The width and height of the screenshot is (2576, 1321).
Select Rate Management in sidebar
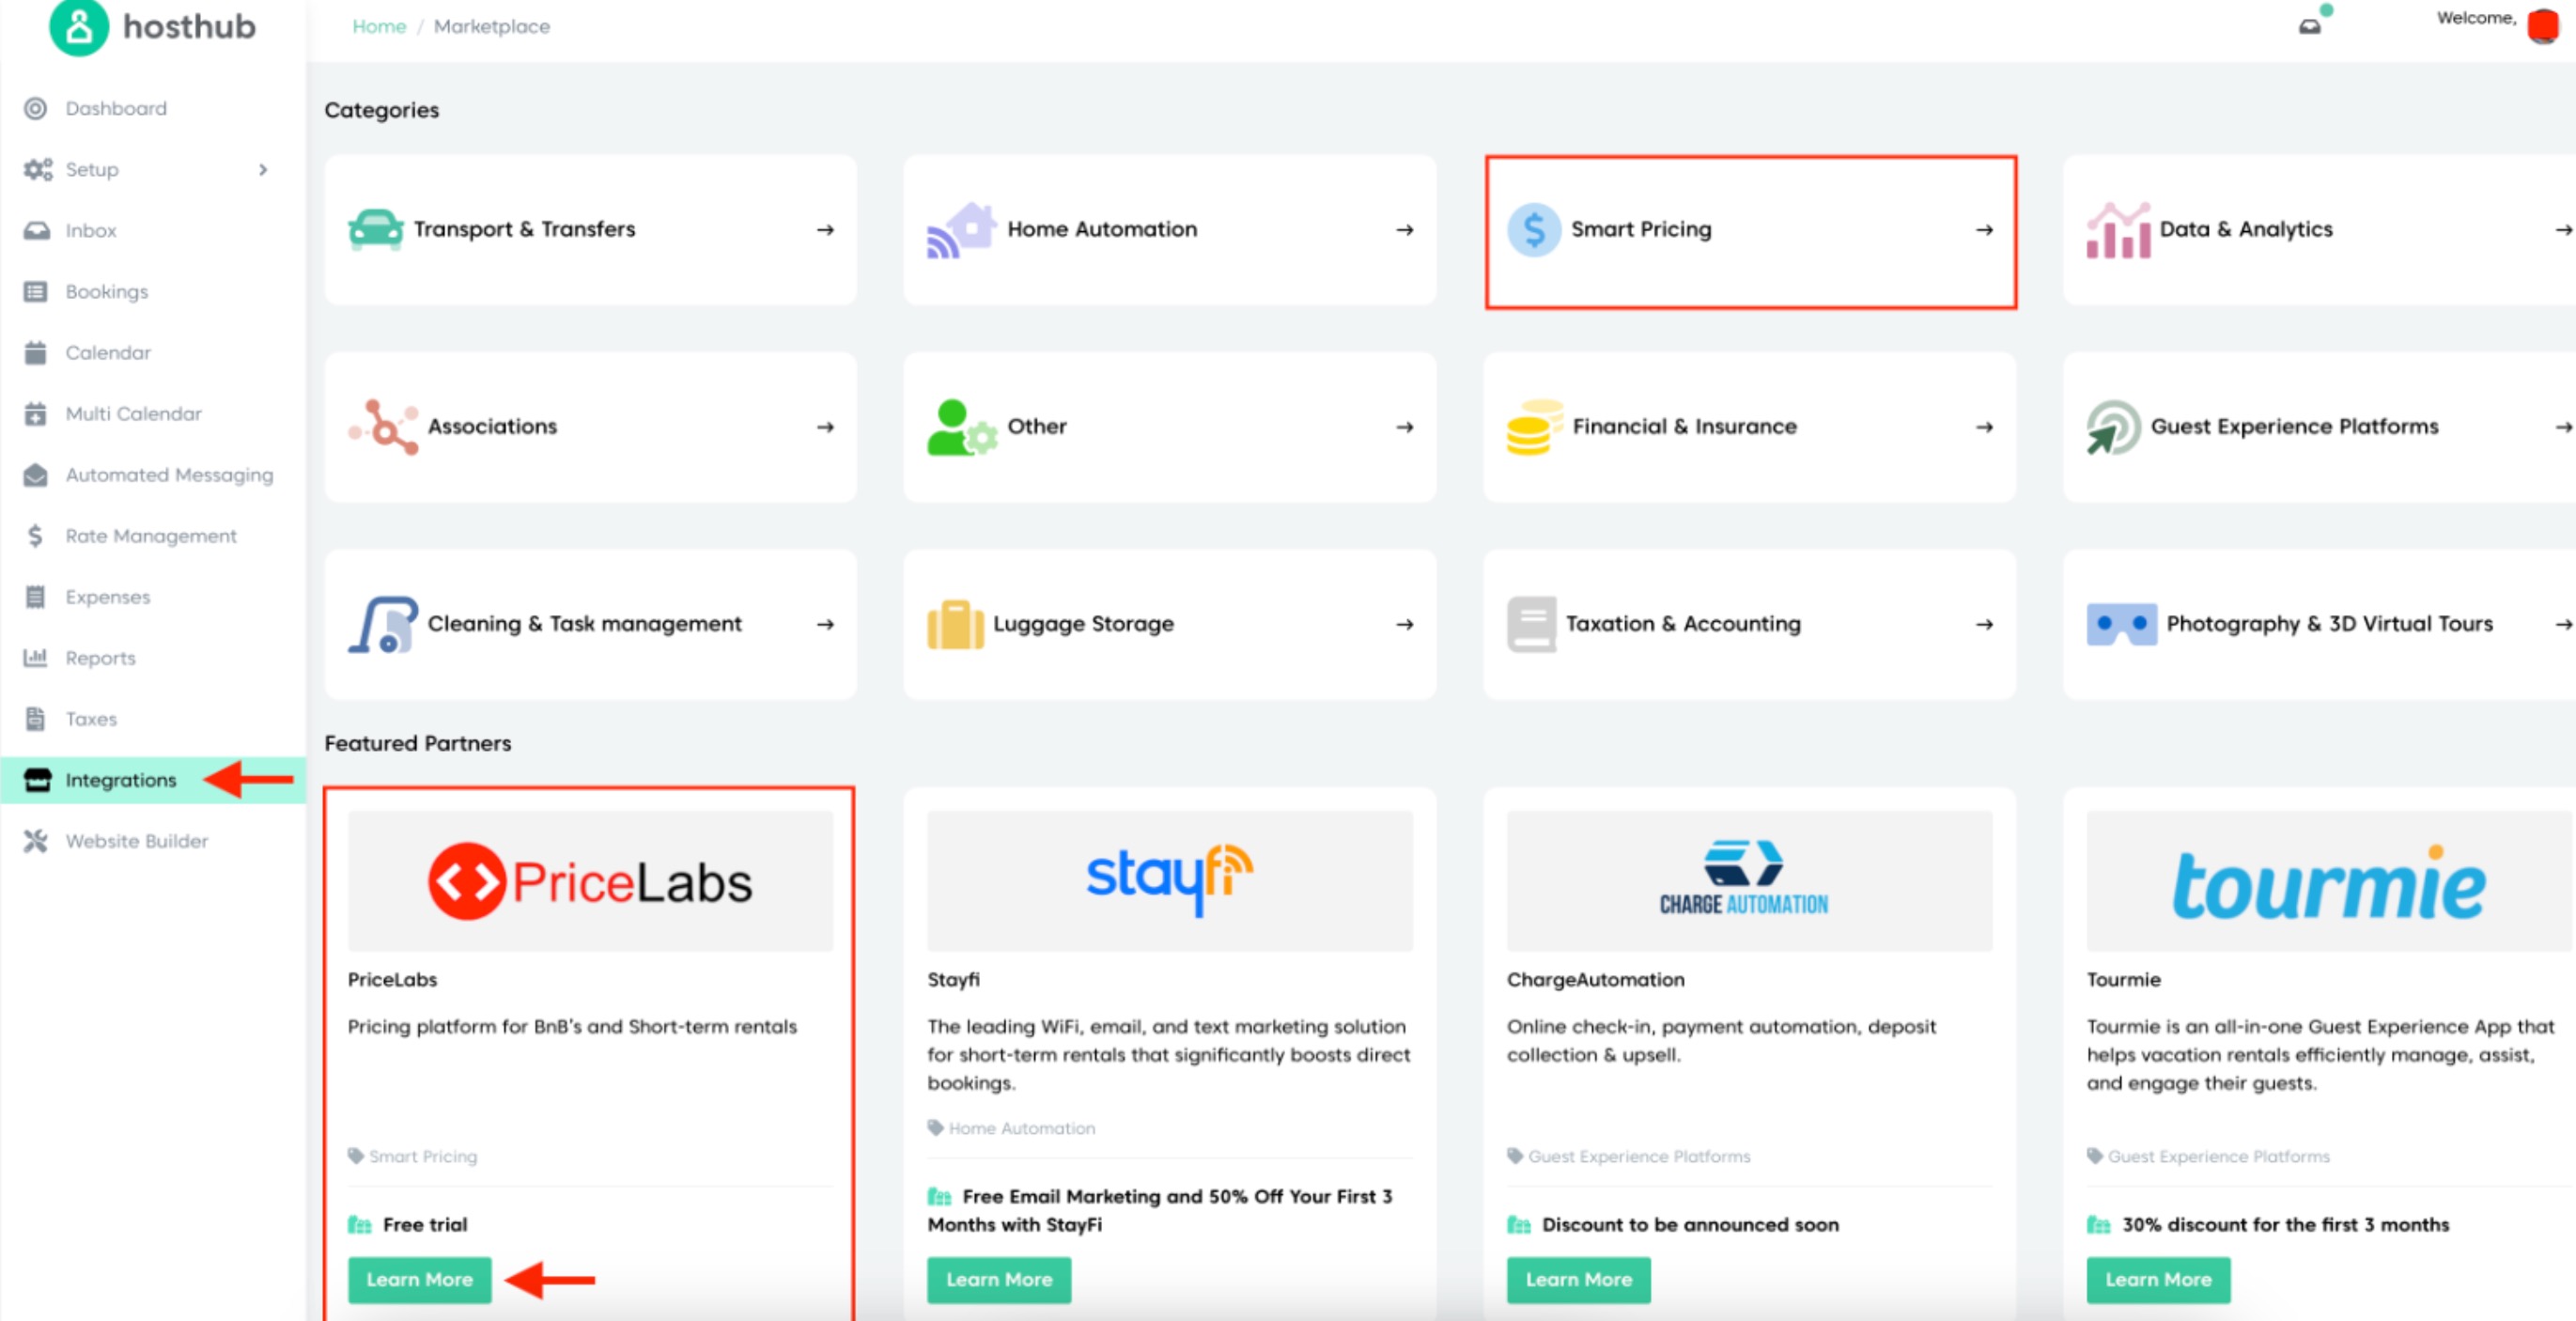point(151,536)
